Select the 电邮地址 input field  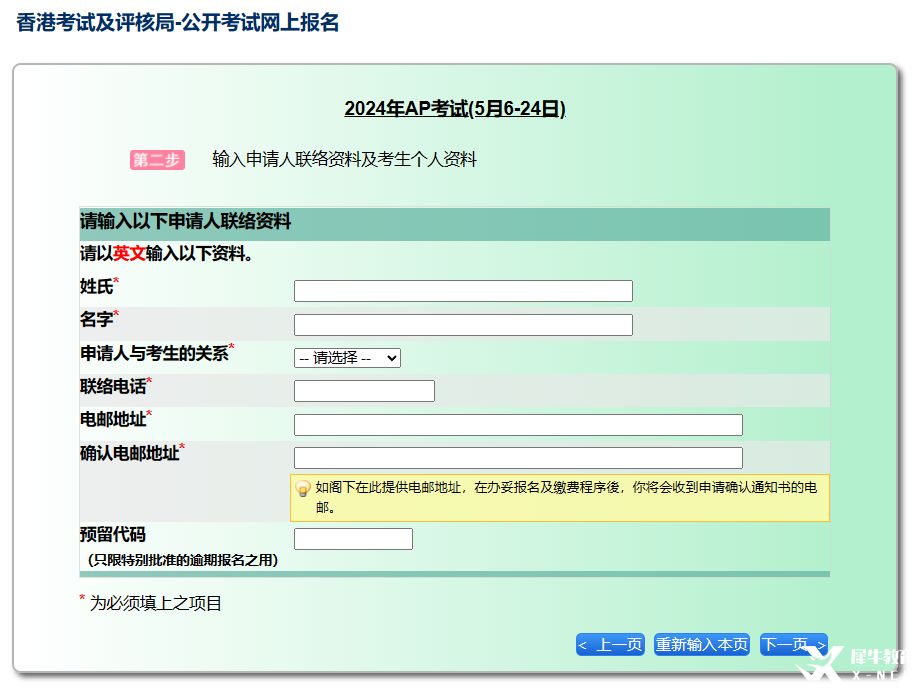(517, 424)
